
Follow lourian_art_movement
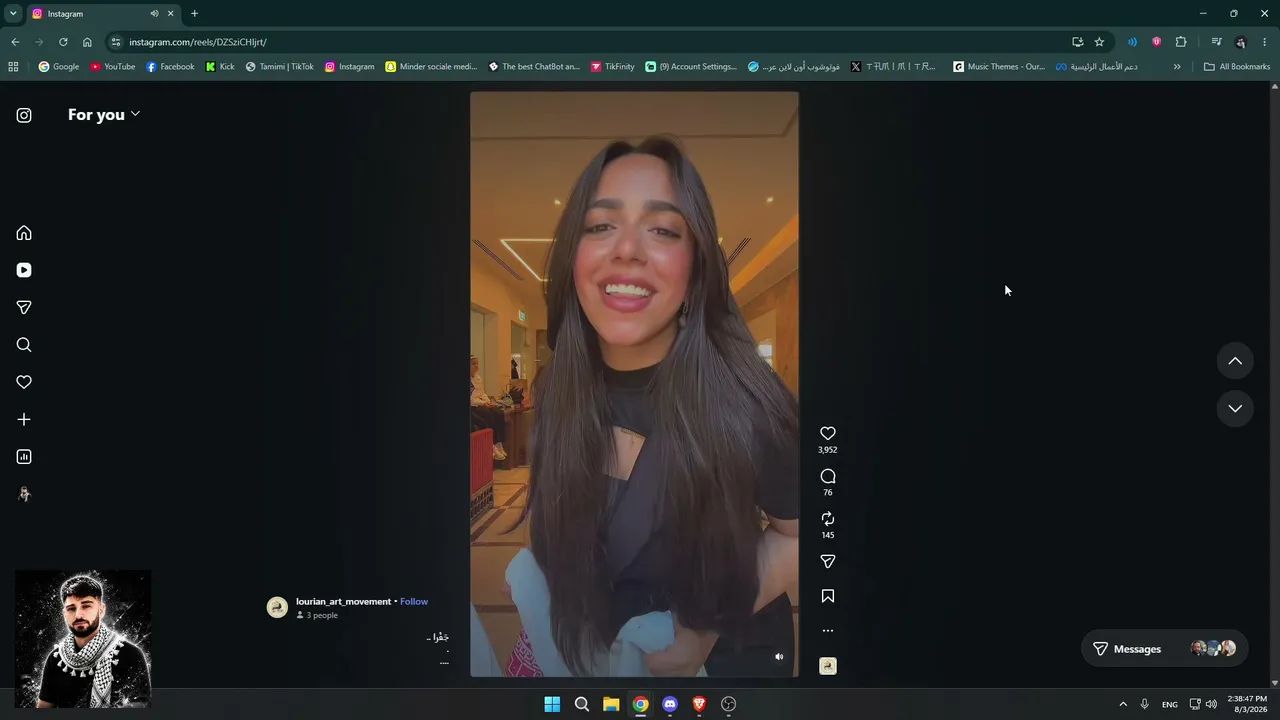coord(414,602)
